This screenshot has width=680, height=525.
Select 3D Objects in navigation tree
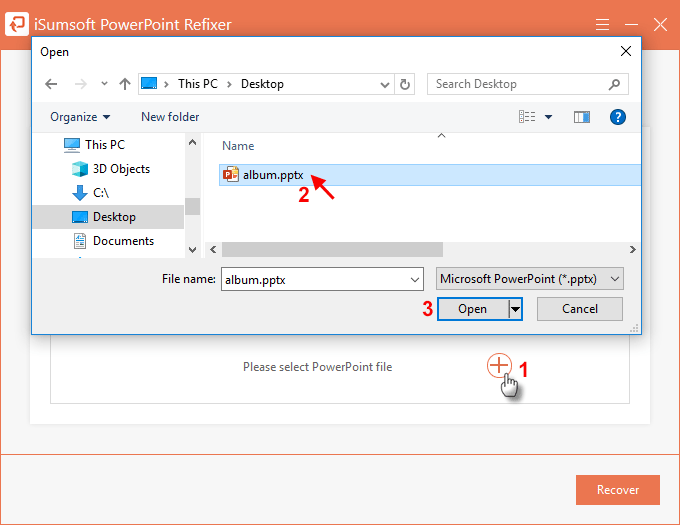(x=121, y=169)
